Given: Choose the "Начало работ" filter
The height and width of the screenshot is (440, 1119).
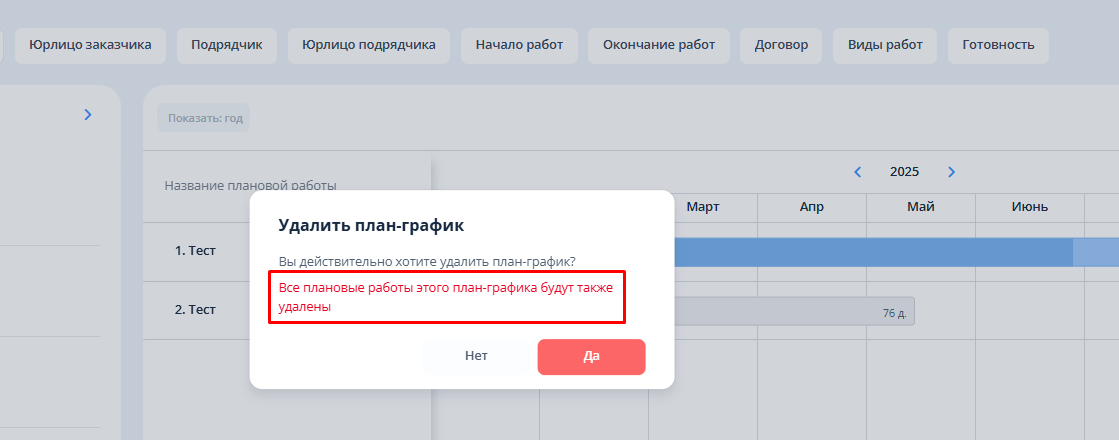Looking at the screenshot, I should [519, 45].
